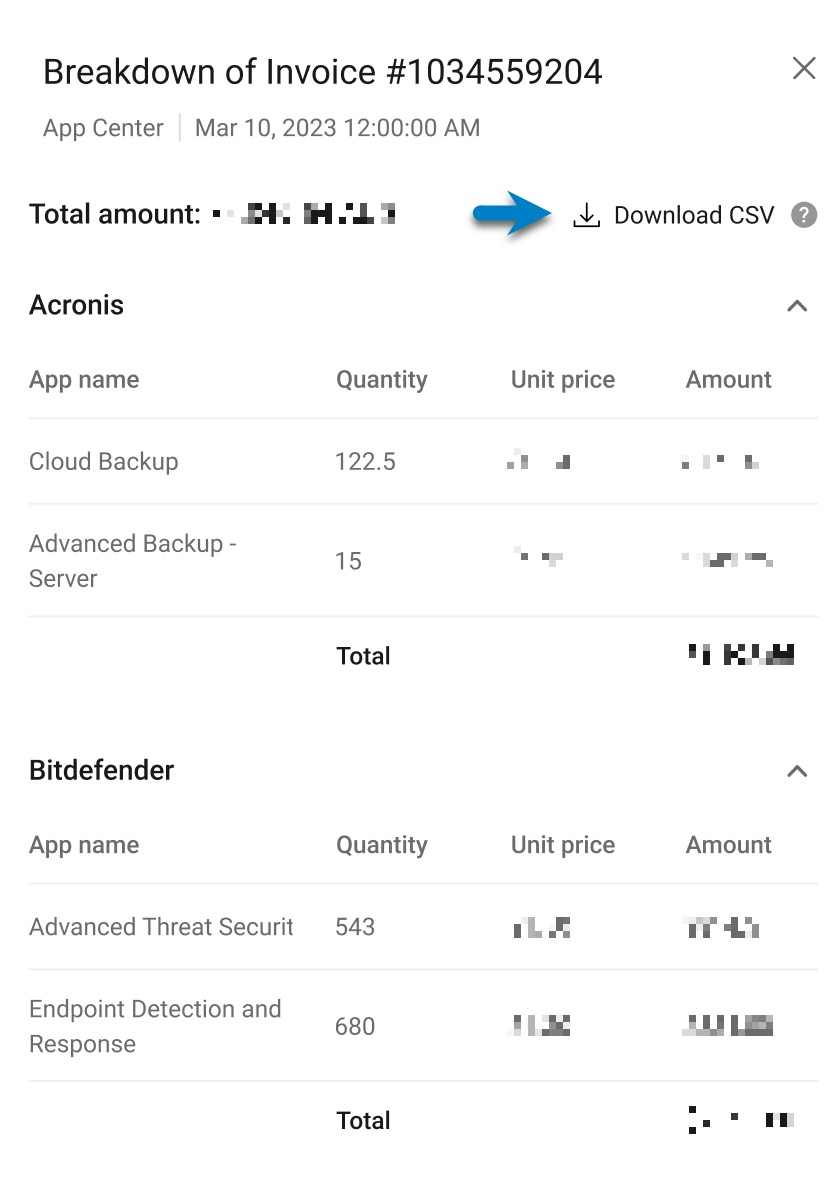
Task: Open the help question mark icon
Action: (804, 215)
